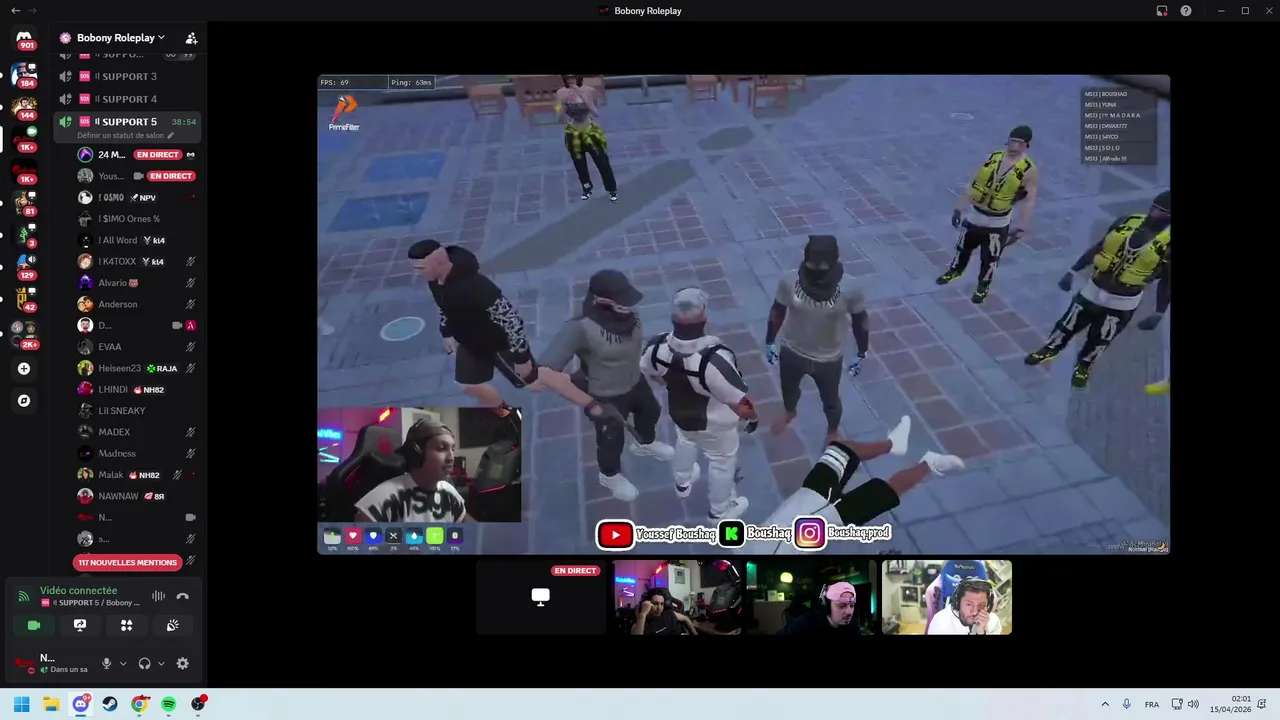Click the help question mark in title bar
The height and width of the screenshot is (720, 1280).
1186,10
